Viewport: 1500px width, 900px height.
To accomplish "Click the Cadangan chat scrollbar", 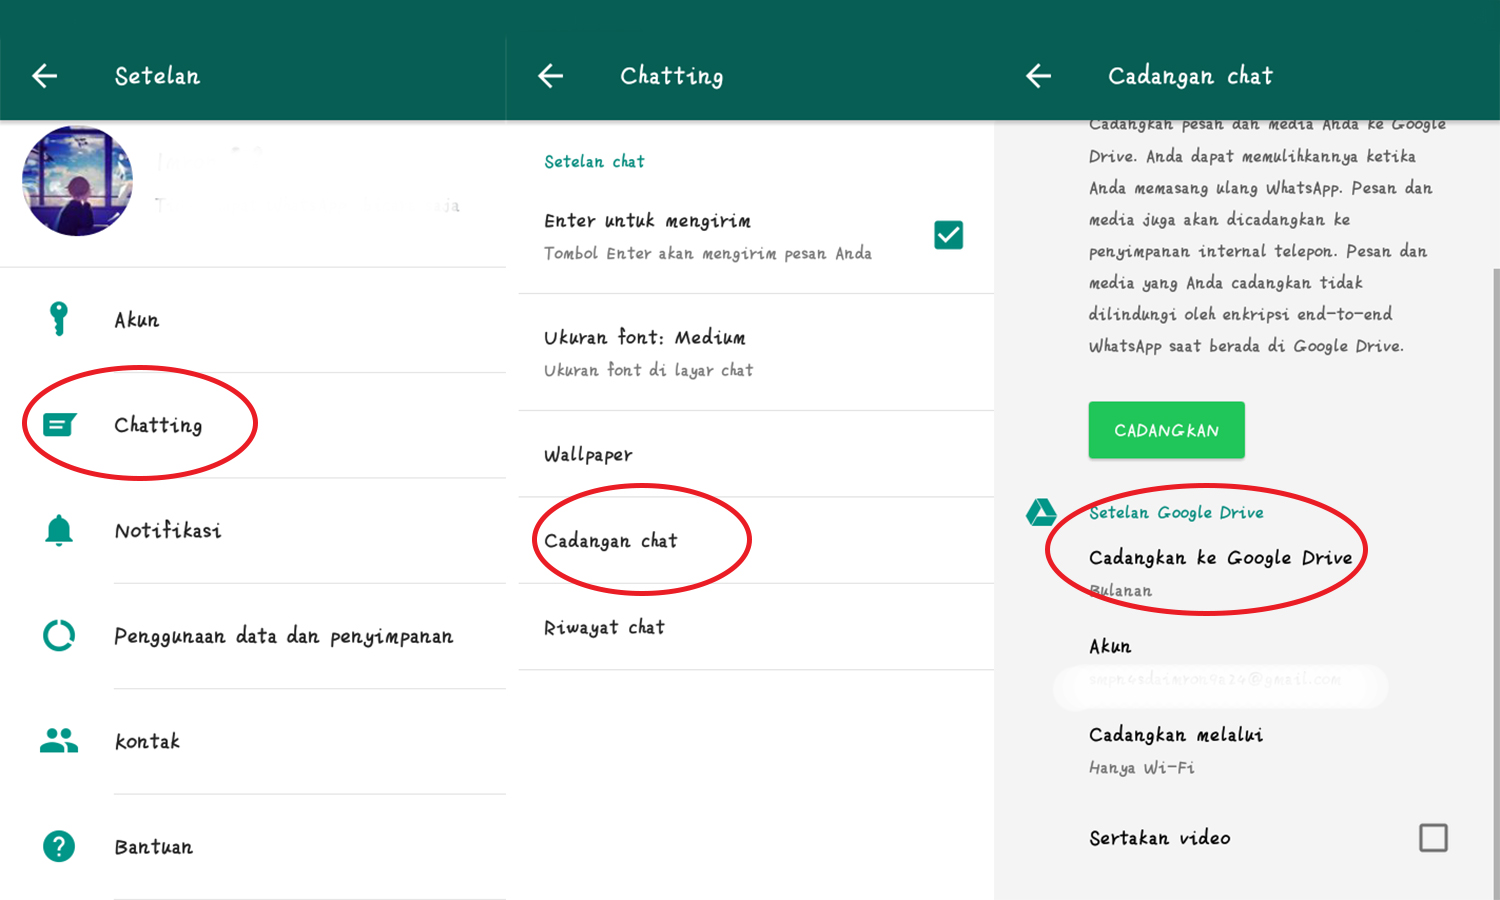I will pos(1496,584).
